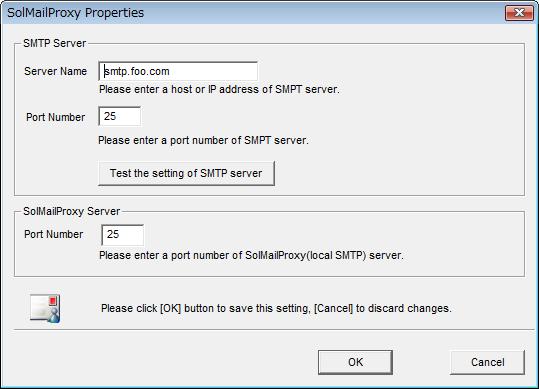Click the SMTP Server group title
The height and width of the screenshot is (389, 539).
54,43
